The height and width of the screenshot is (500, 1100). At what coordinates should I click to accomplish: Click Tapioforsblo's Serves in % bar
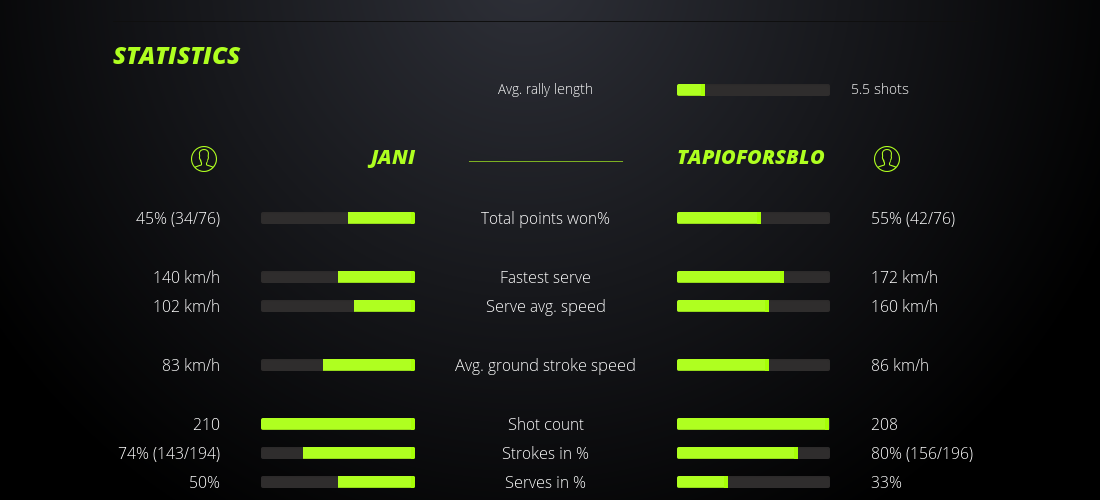pos(753,482)
